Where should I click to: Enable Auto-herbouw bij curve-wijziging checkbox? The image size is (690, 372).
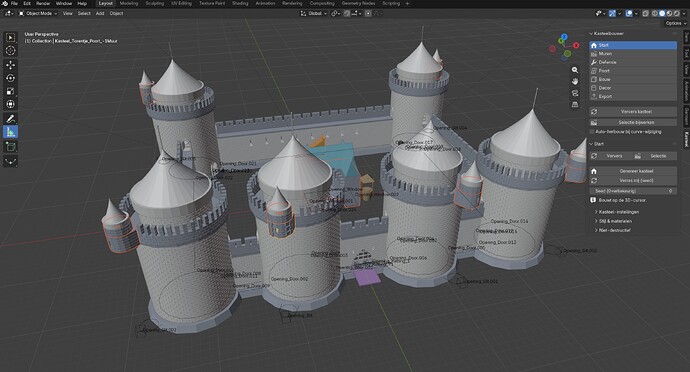click(x=592, y=132)
